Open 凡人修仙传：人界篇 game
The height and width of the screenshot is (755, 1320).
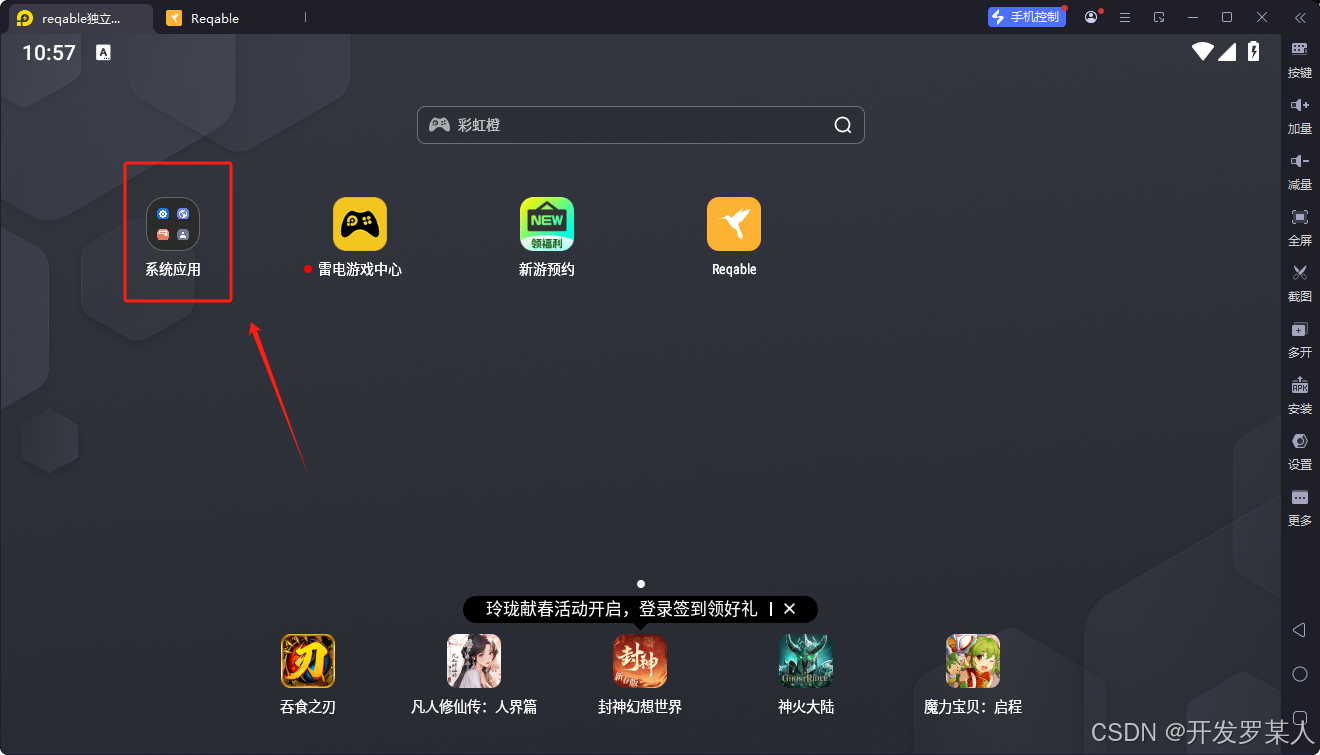click(x=474, y=661)
